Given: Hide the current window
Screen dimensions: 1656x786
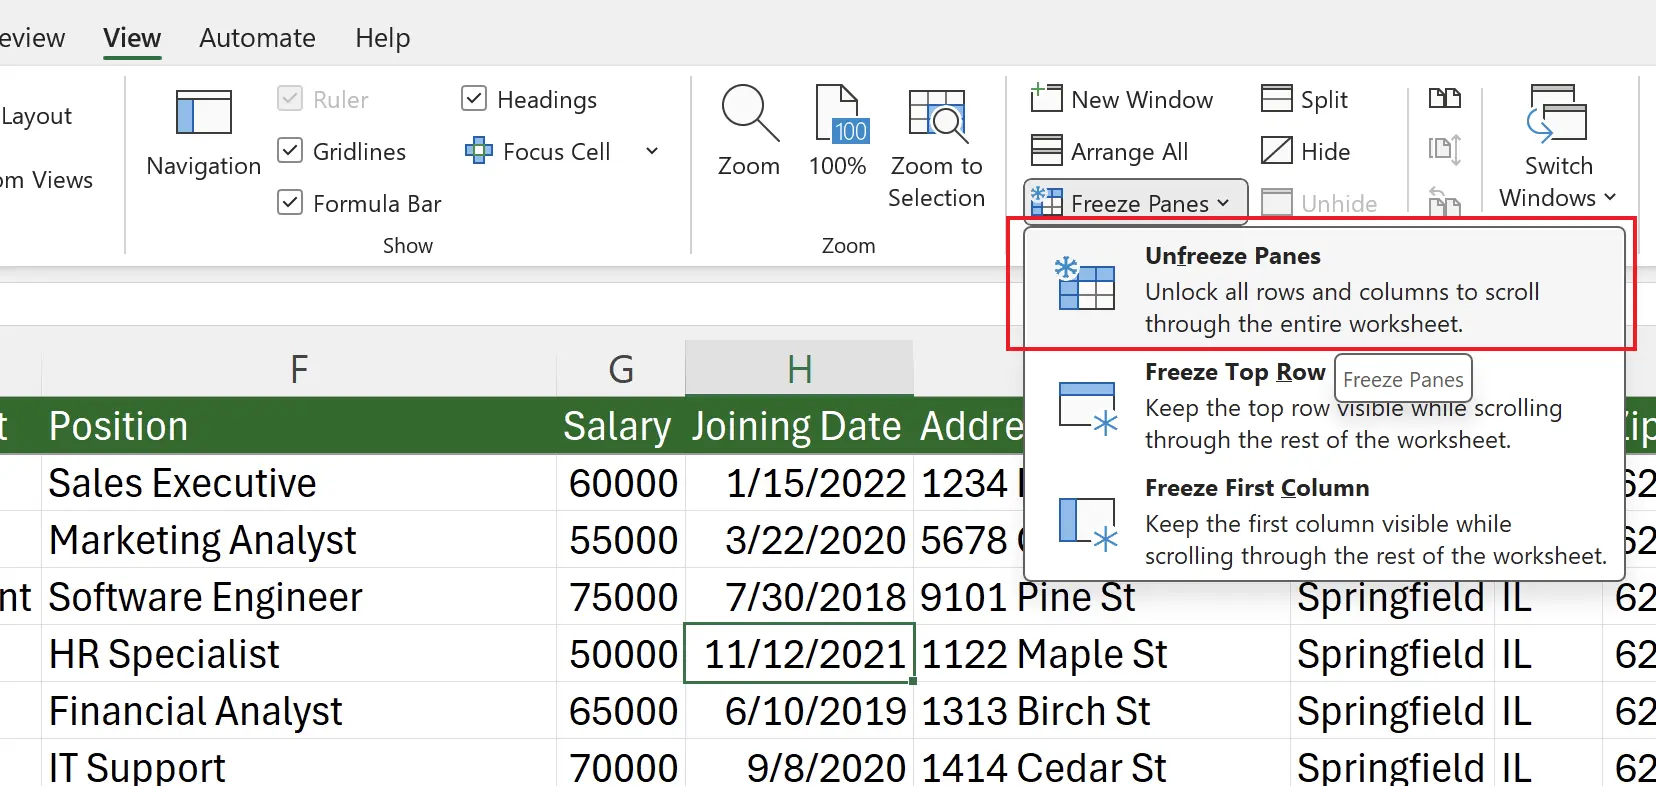Looking at the screenshot, I should 1306,152.
